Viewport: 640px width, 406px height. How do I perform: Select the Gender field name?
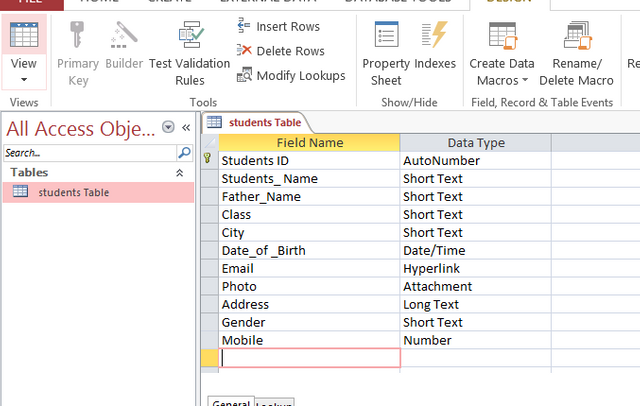click(309, 322)
